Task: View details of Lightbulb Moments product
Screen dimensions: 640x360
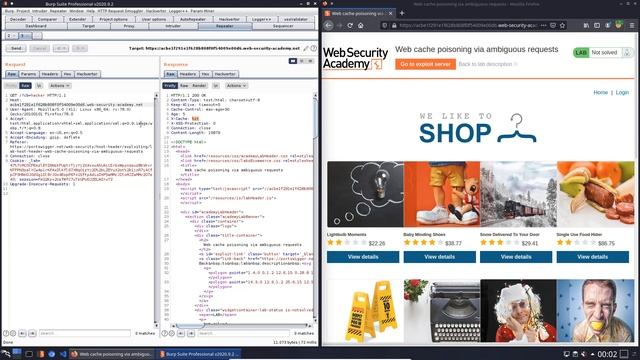Action: [363, 257]
